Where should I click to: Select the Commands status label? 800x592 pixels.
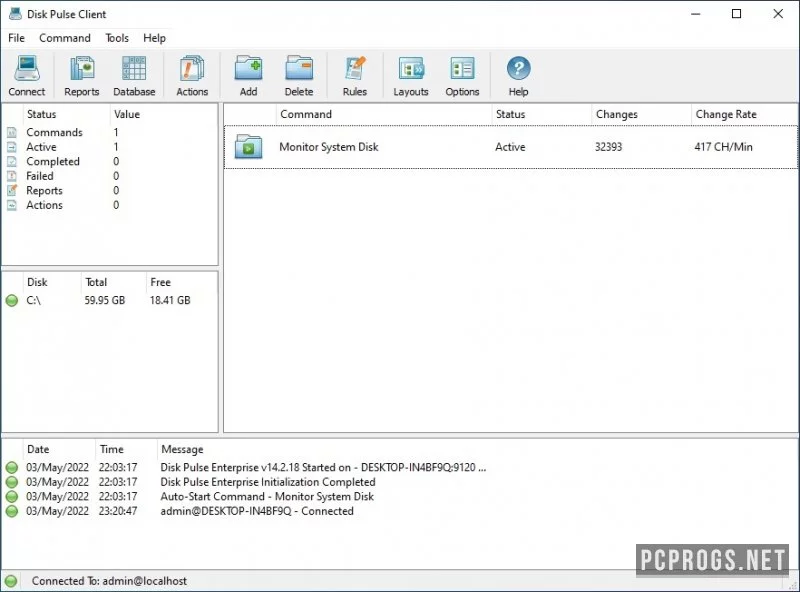55,132
